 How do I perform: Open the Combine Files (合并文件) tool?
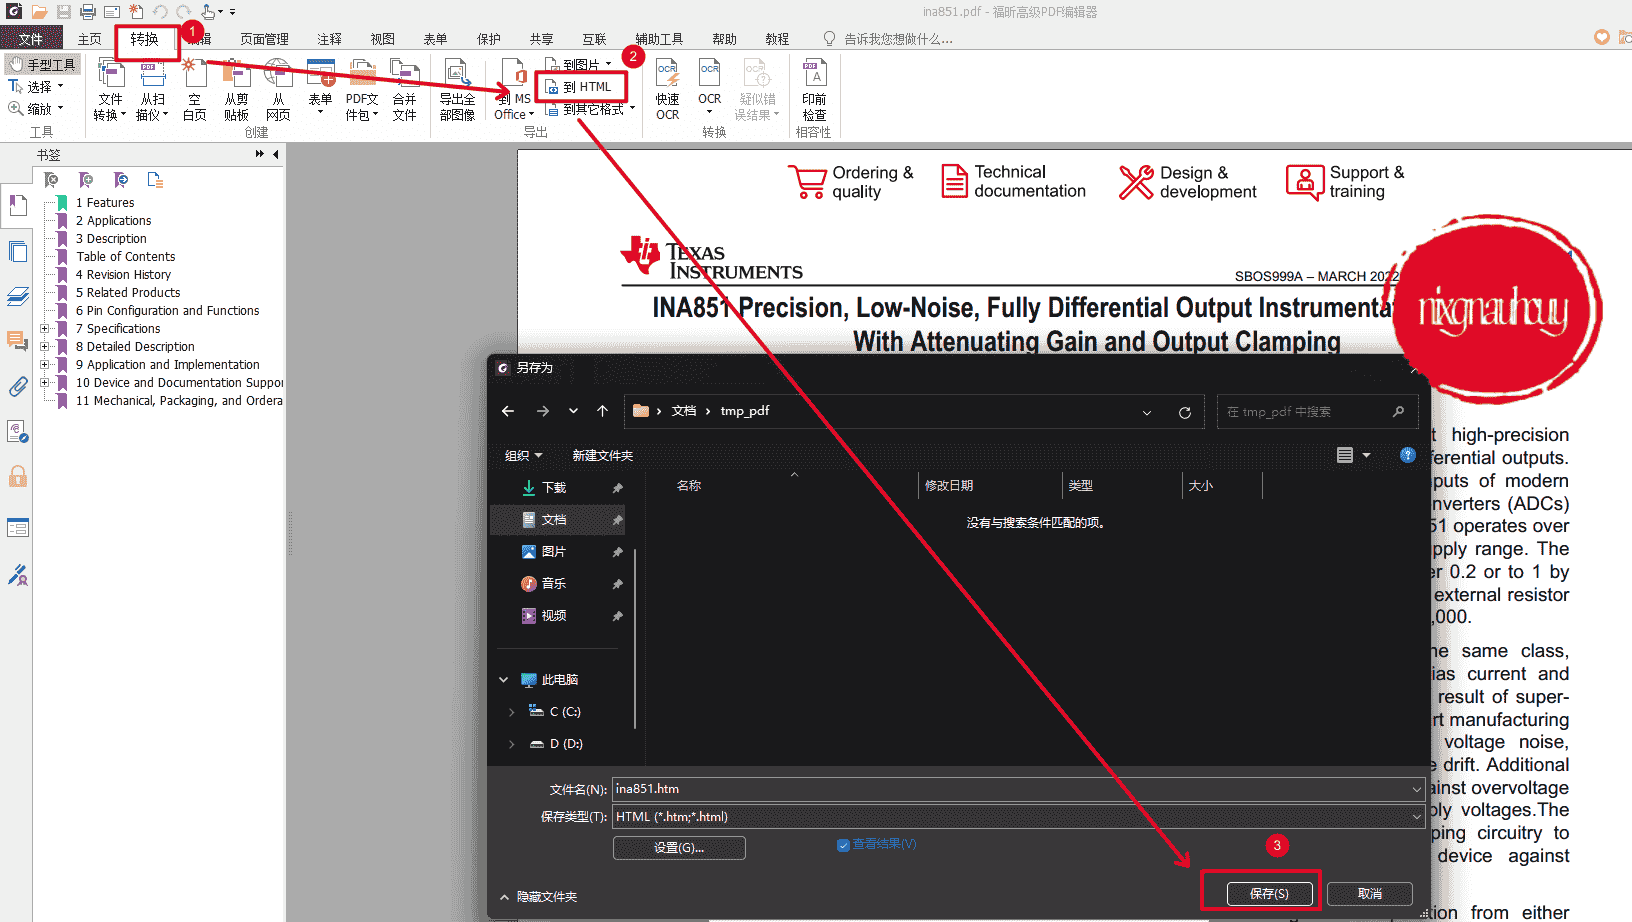coord(404,88)
